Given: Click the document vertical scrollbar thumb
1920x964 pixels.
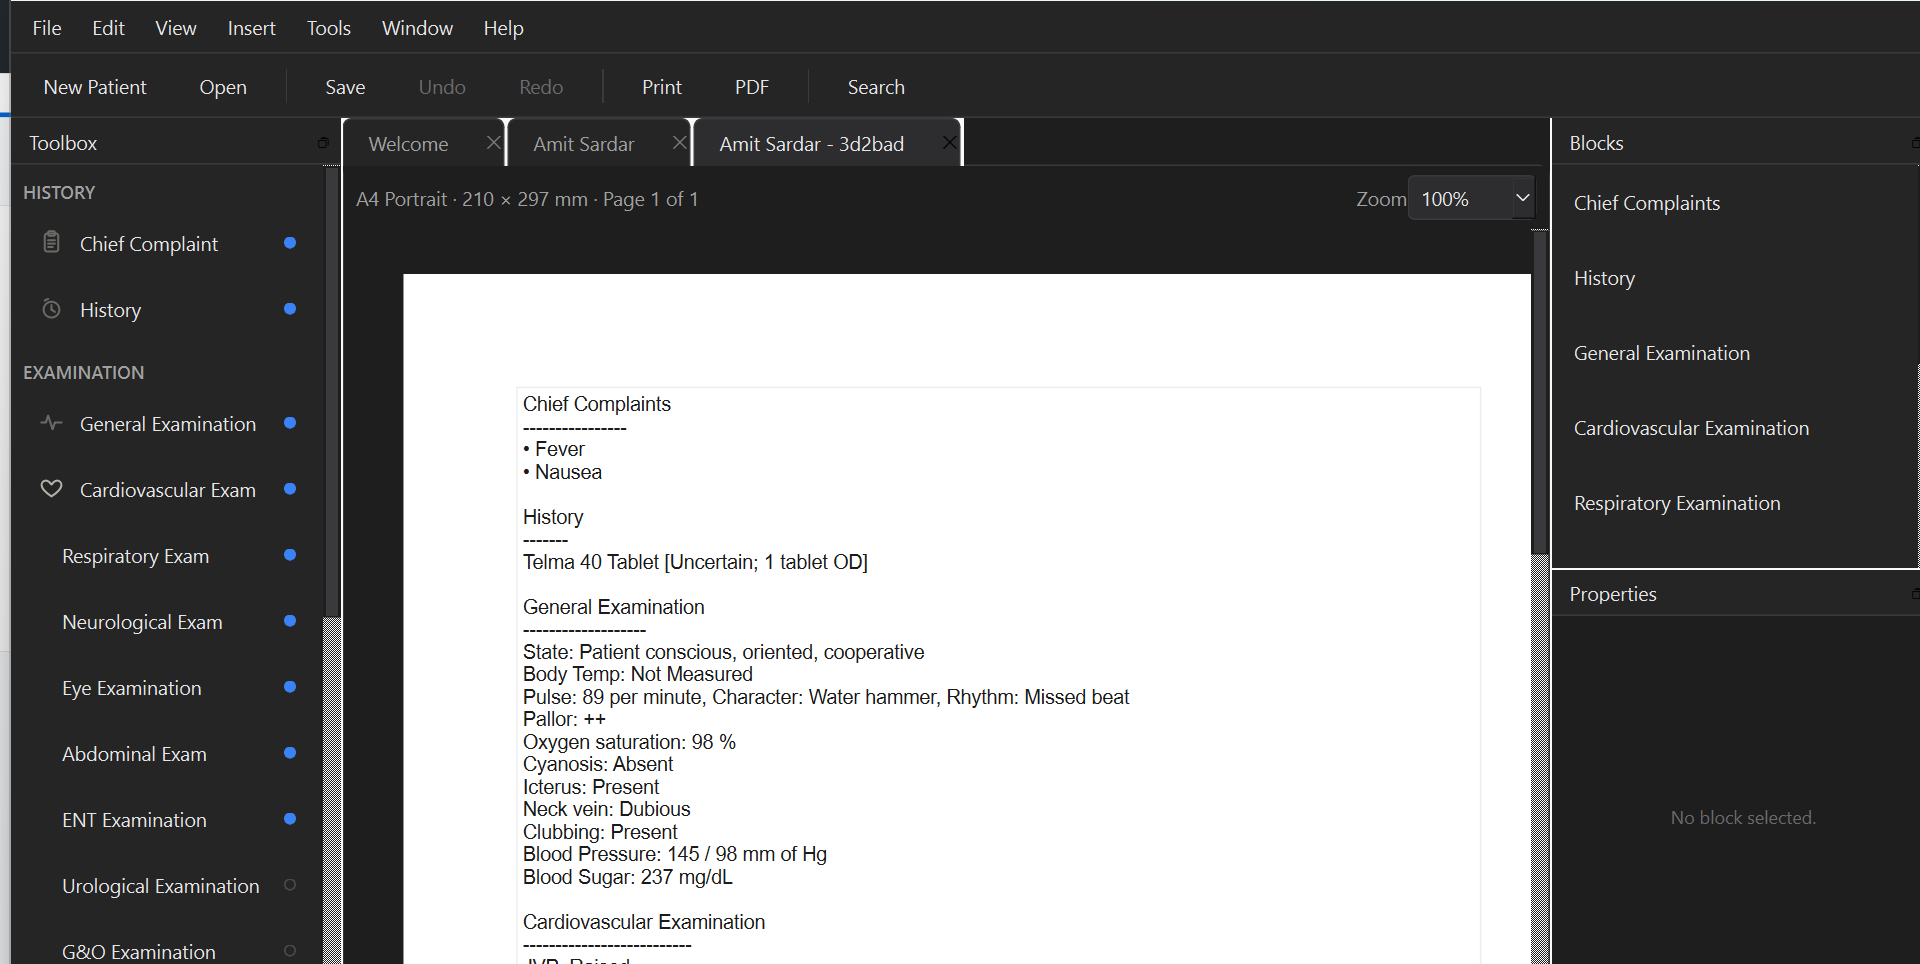Looking at the screenshot, I should tap(1540, 392).
